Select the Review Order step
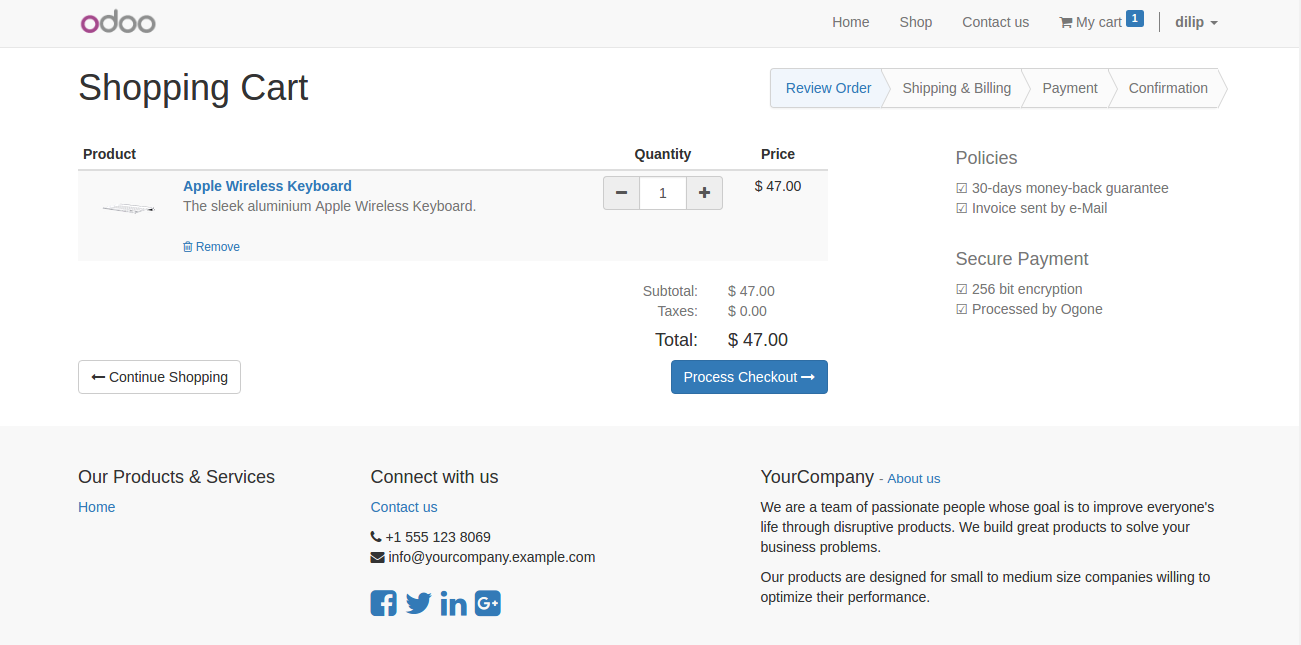Screen dimensions: 1301x645 (828, 88)
